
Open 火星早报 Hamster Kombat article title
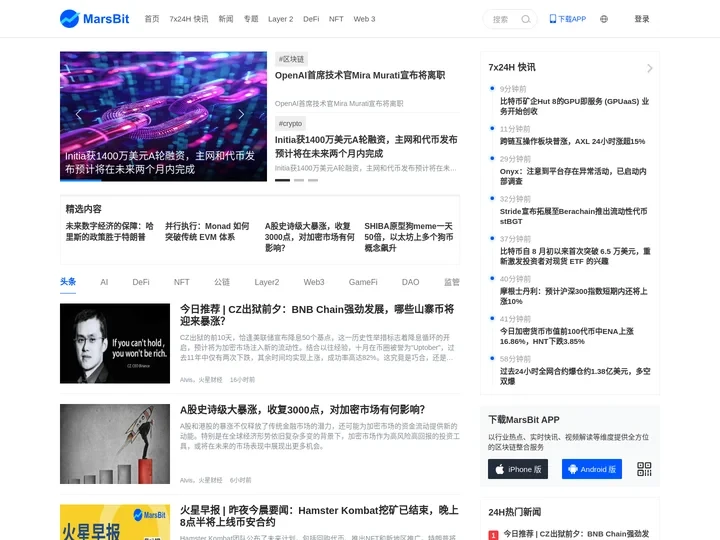319,516
